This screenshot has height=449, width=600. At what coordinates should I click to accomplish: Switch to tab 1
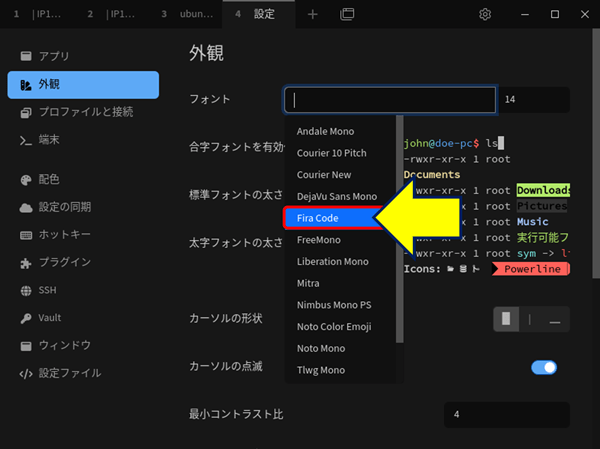[x=37, y=14]
